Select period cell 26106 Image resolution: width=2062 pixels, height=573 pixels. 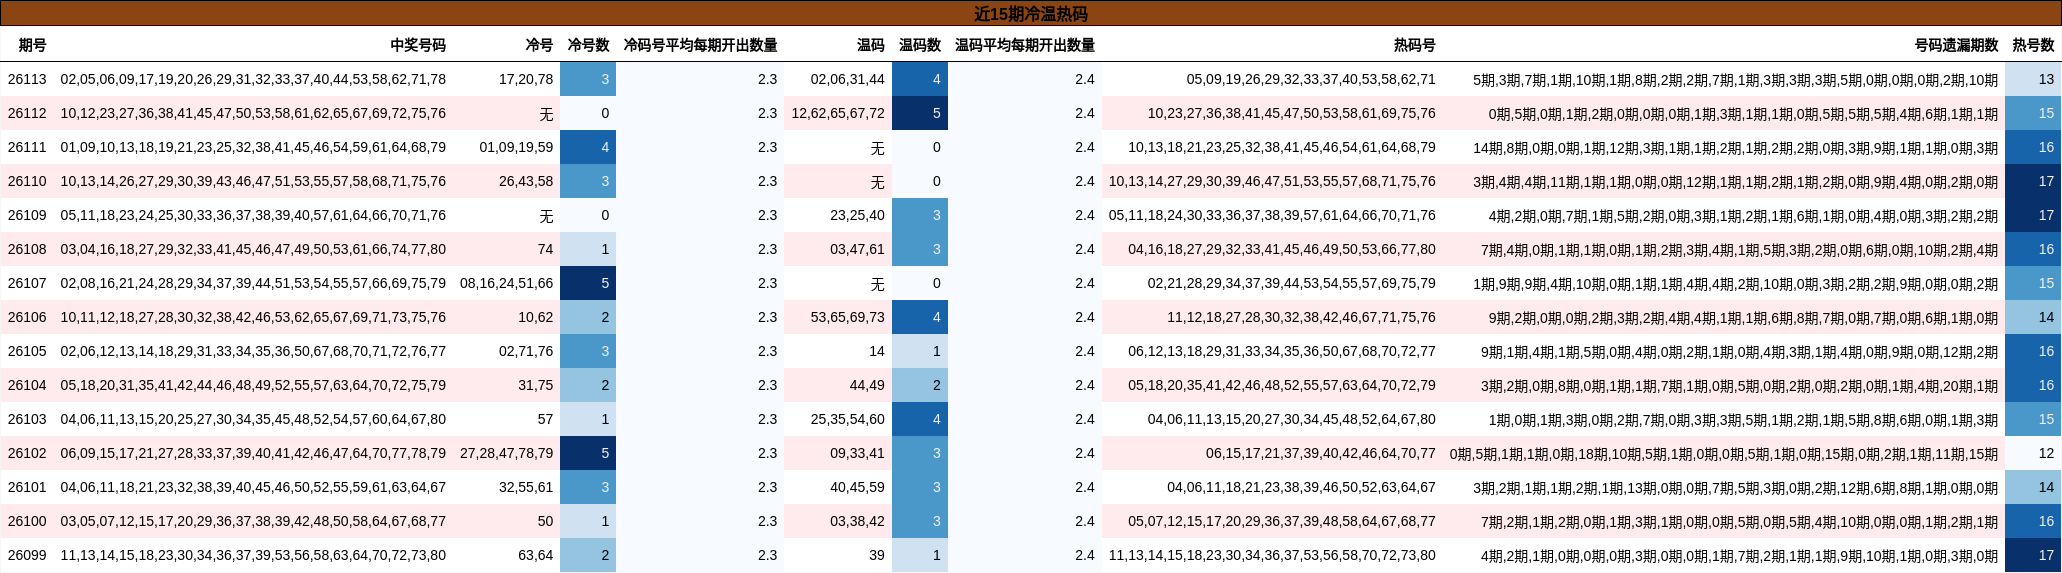pos(27,317)
